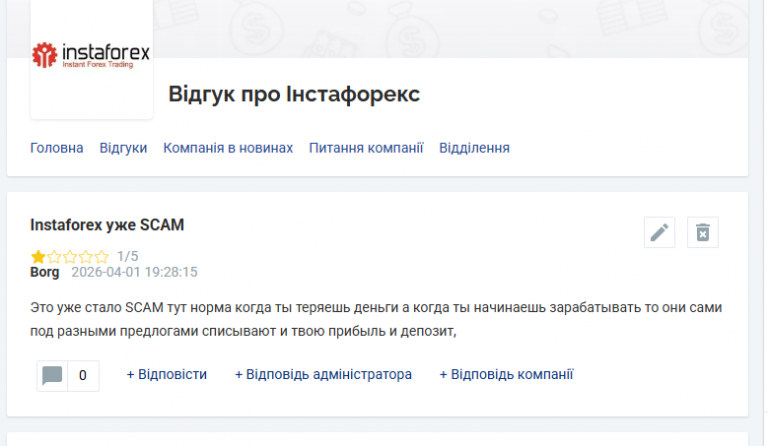
Task: Select the author name Borg
Action: 45,272
